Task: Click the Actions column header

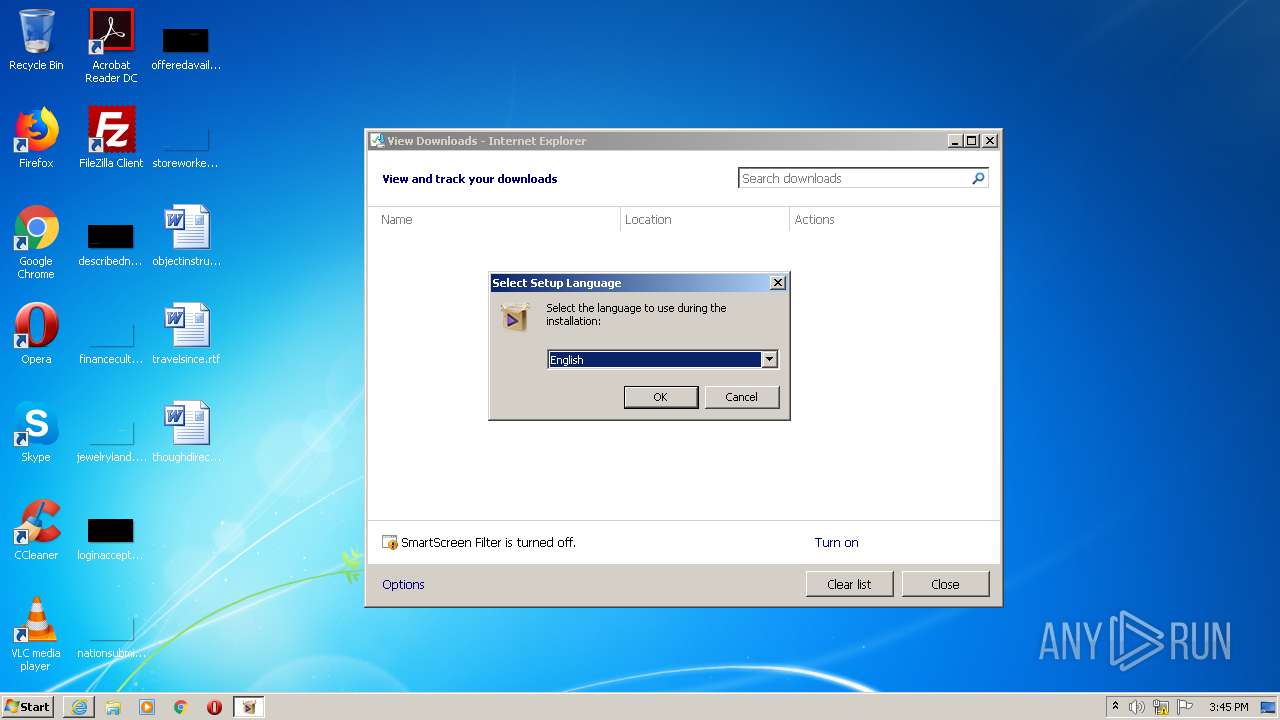Action: click(894, 220)
